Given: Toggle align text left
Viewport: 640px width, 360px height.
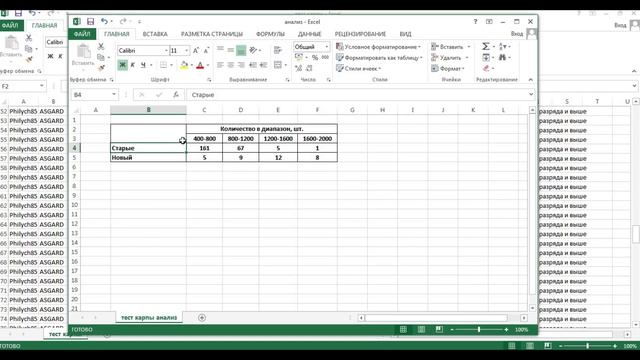Looking at the screenshot, I should click(x=220, y=65).
